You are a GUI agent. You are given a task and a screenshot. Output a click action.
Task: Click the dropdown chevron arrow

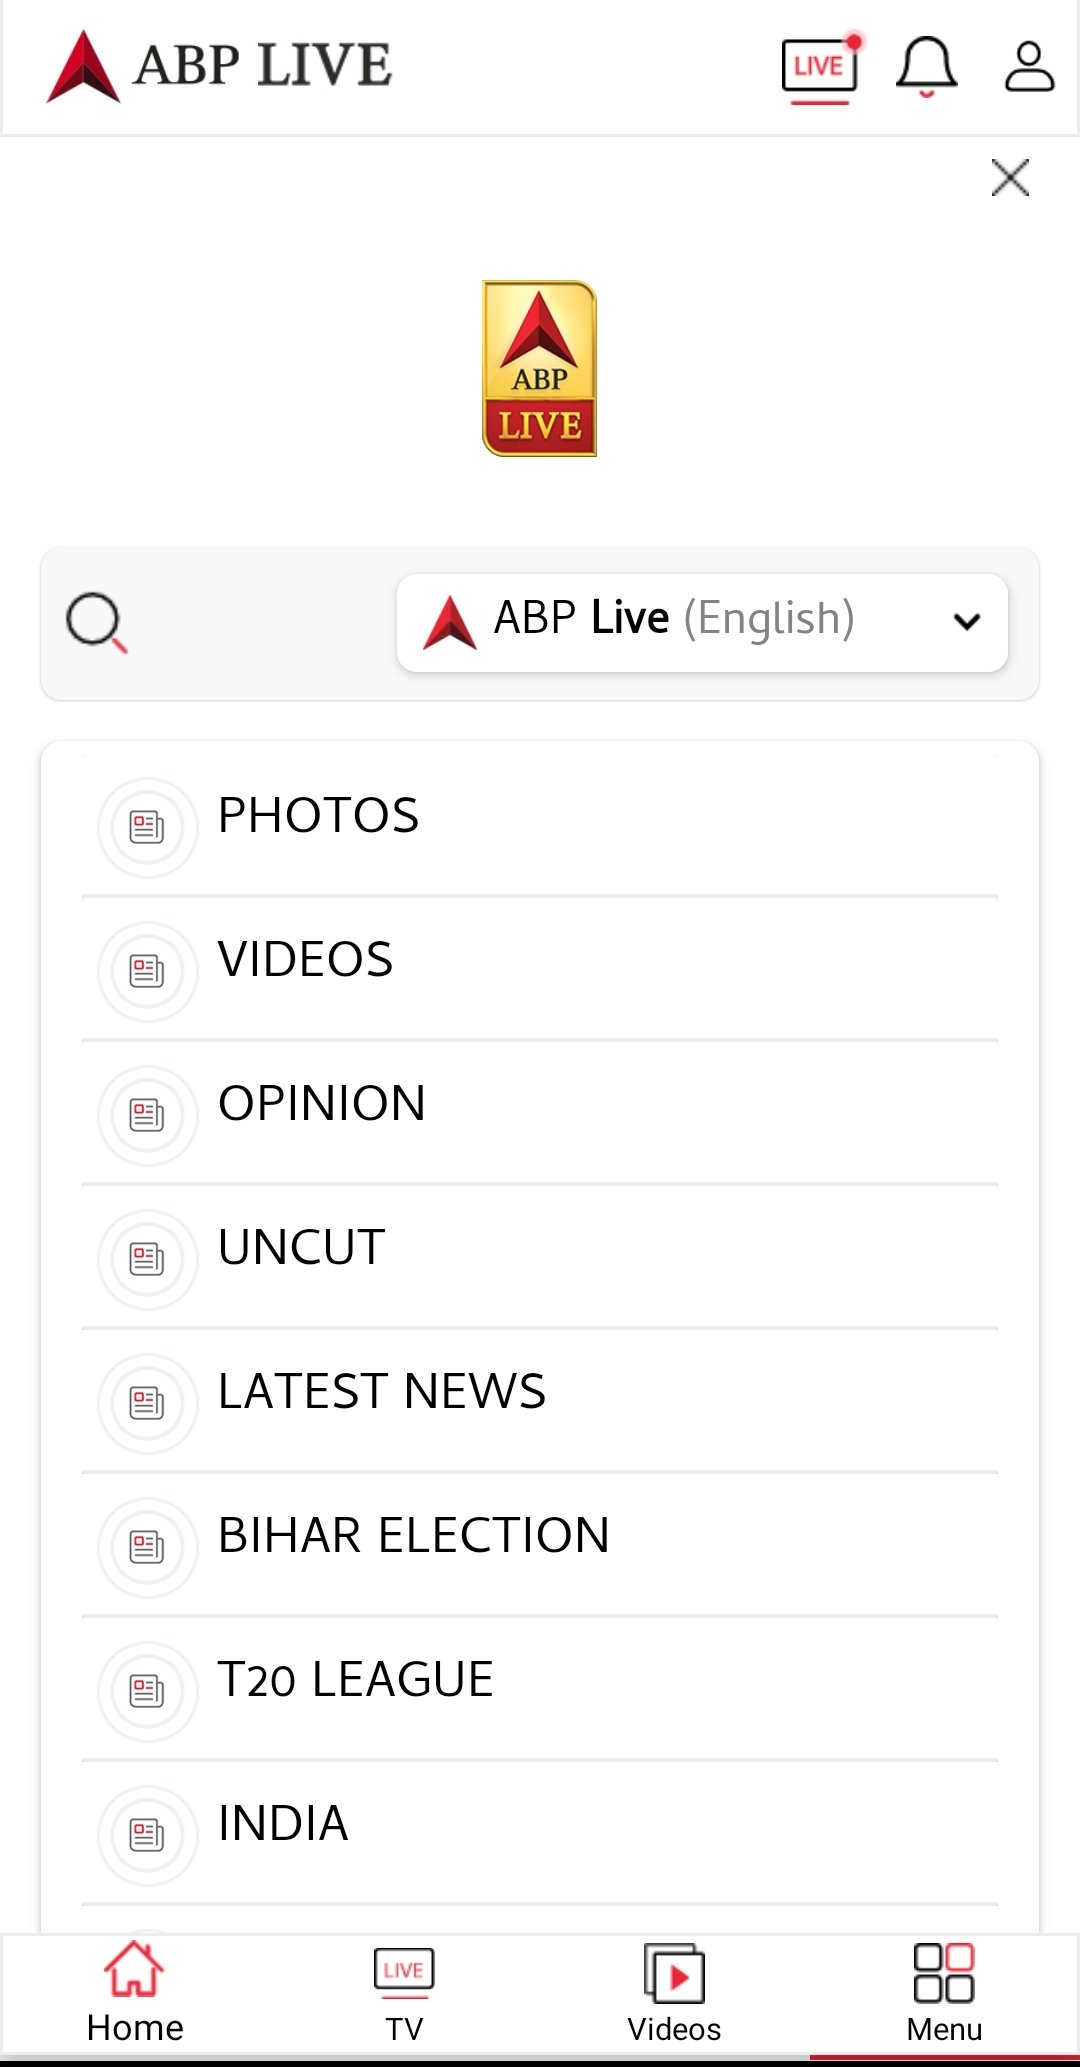coord(967,621)
